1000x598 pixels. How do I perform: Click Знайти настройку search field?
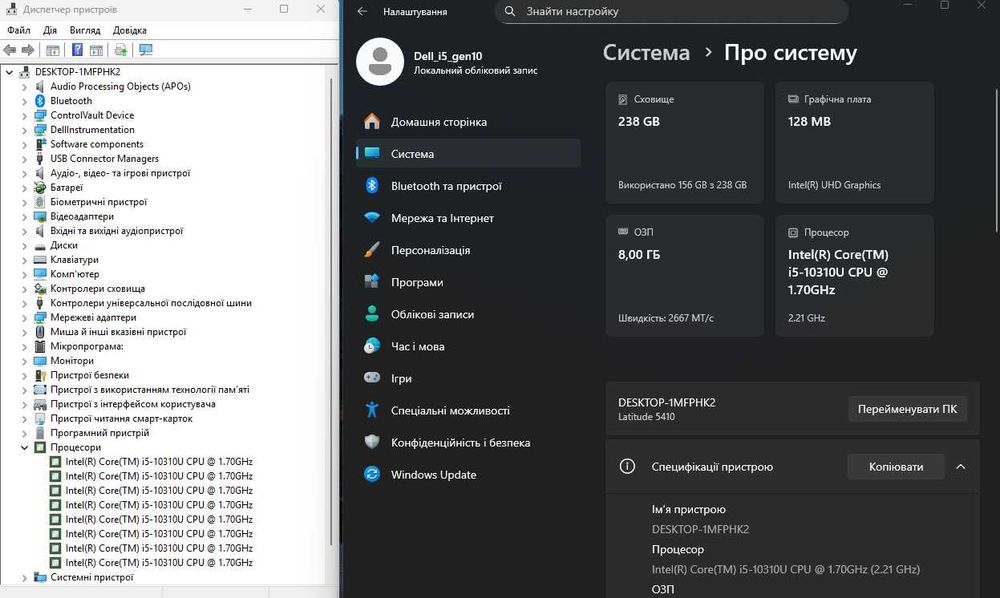tap(671, 11)
